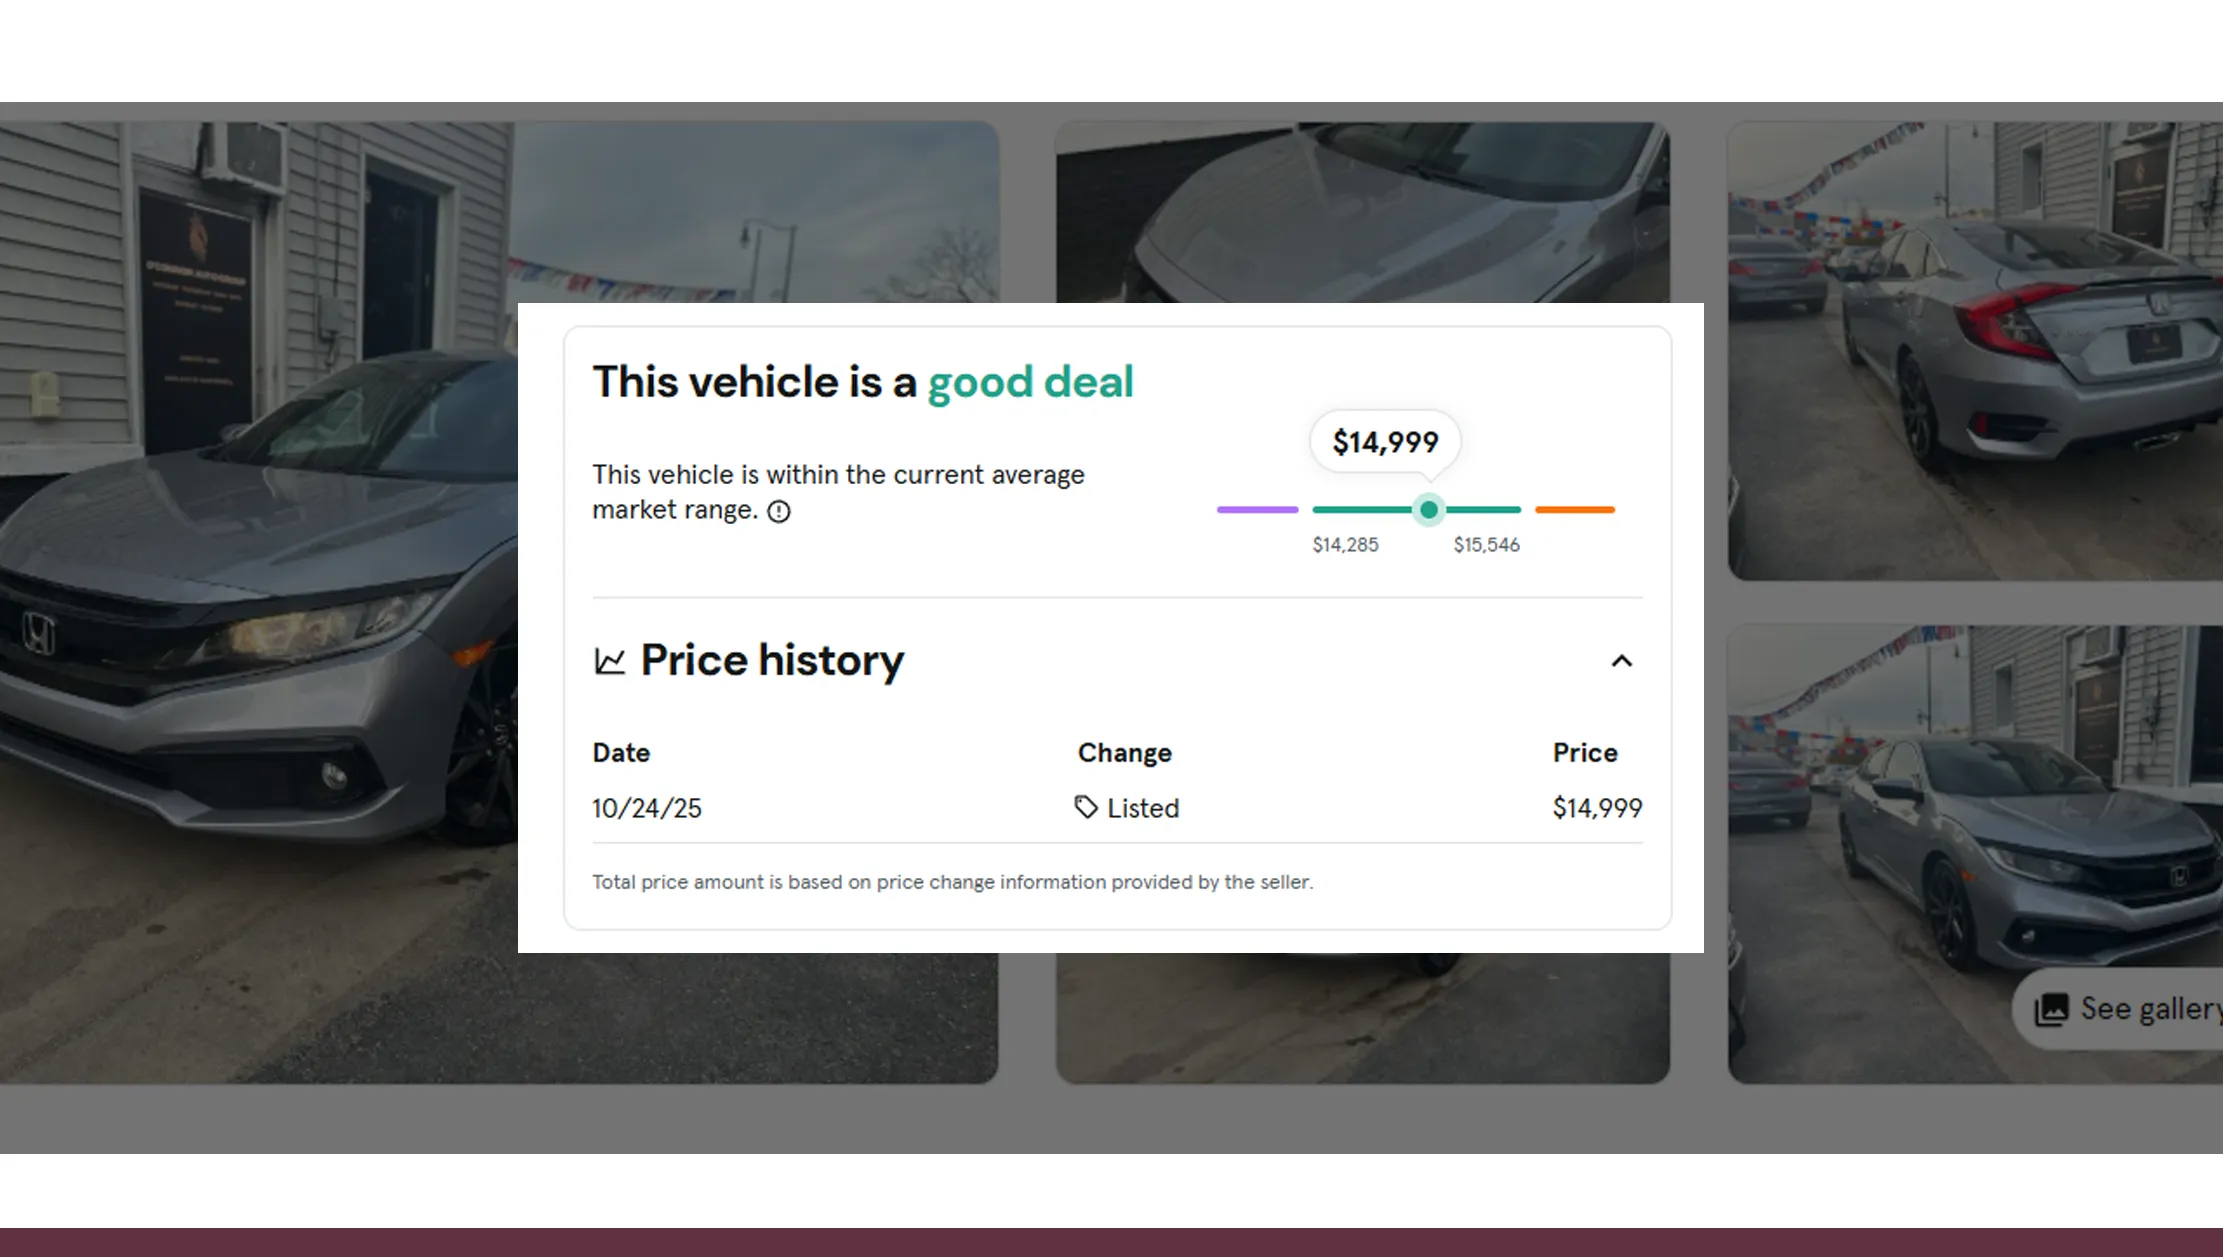
Task: Click the info icon next to market range text
Action: point(779,511)
